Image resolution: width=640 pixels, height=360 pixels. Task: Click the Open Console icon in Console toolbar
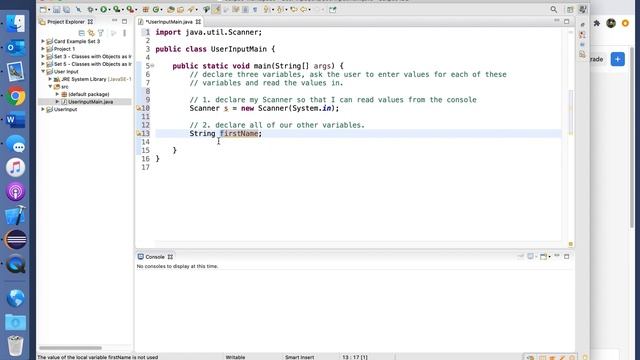[543, 256]
